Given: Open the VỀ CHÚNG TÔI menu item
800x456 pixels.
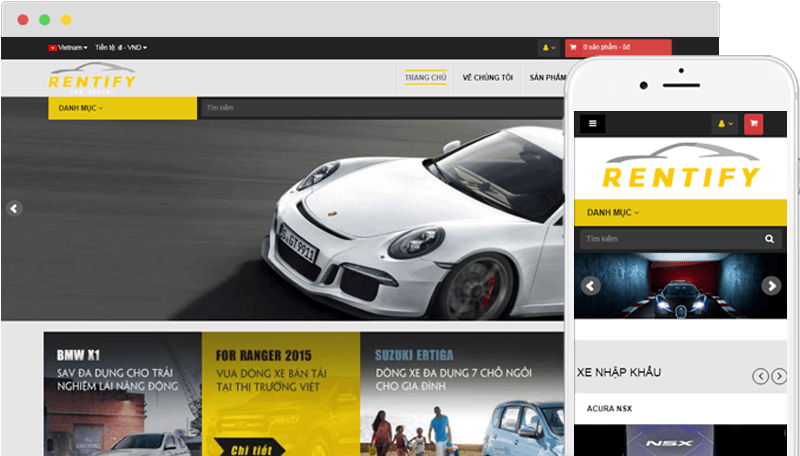Looking at the screenshot, I should coord(488,77).
